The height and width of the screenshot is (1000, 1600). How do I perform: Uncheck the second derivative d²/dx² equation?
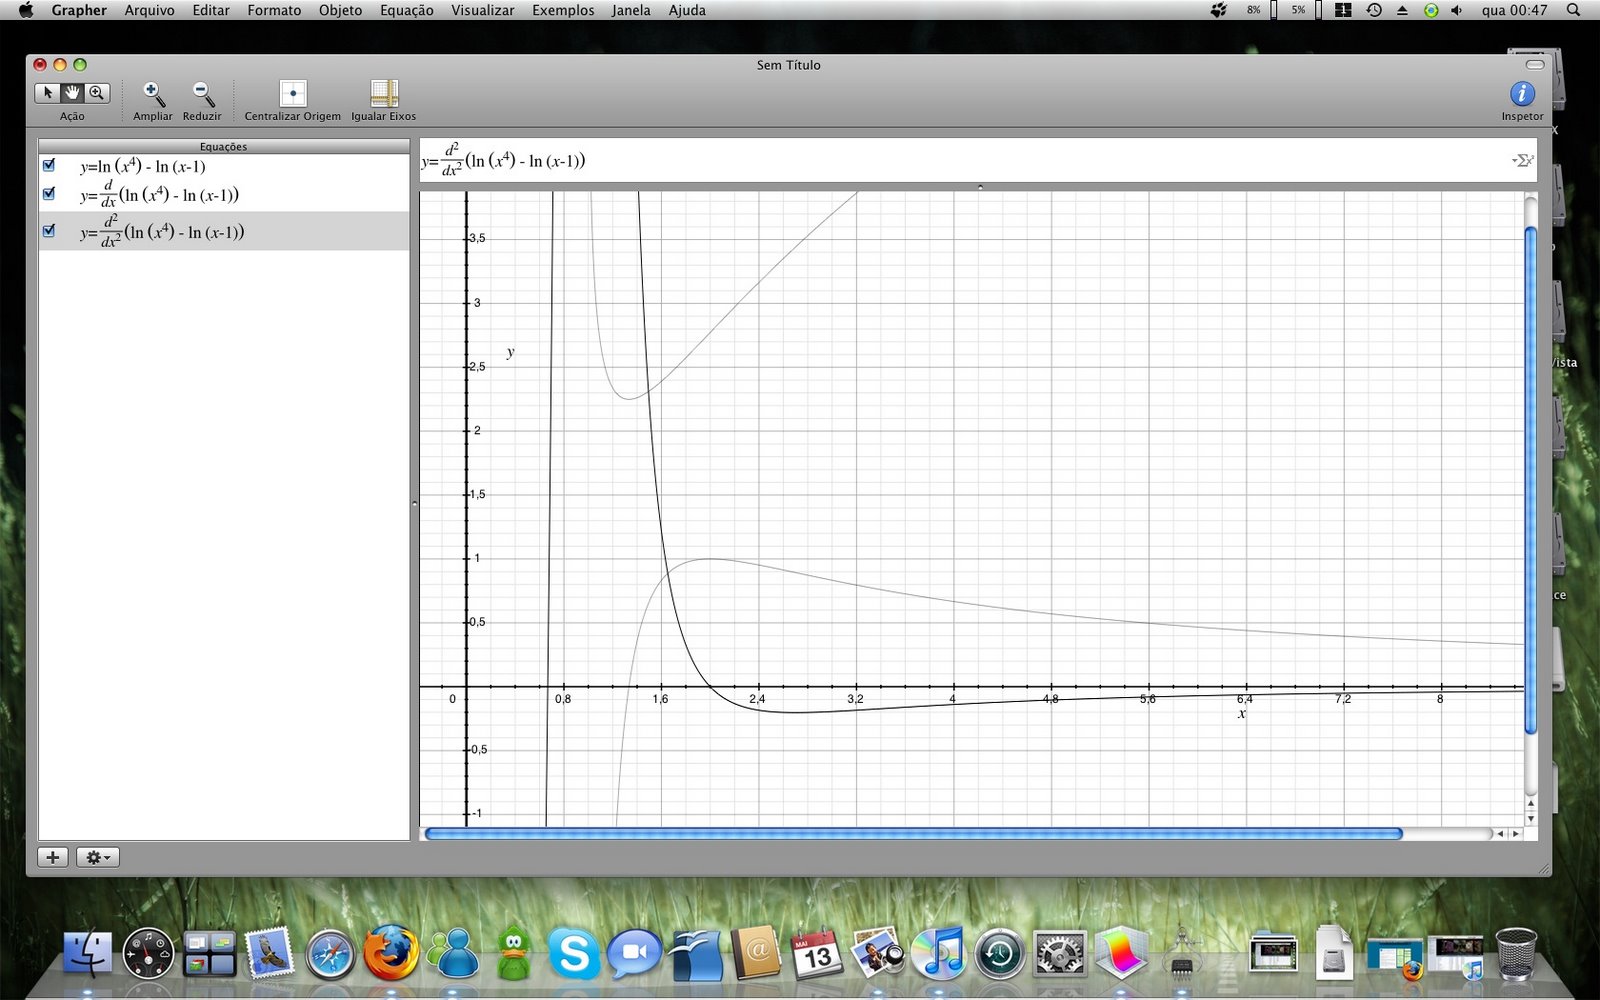(49, 231)
